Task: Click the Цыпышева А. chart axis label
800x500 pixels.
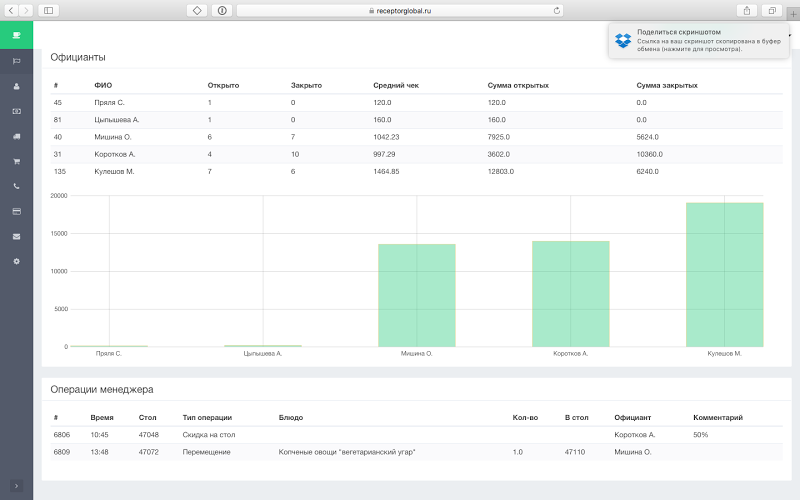Action: click(263, 354)
